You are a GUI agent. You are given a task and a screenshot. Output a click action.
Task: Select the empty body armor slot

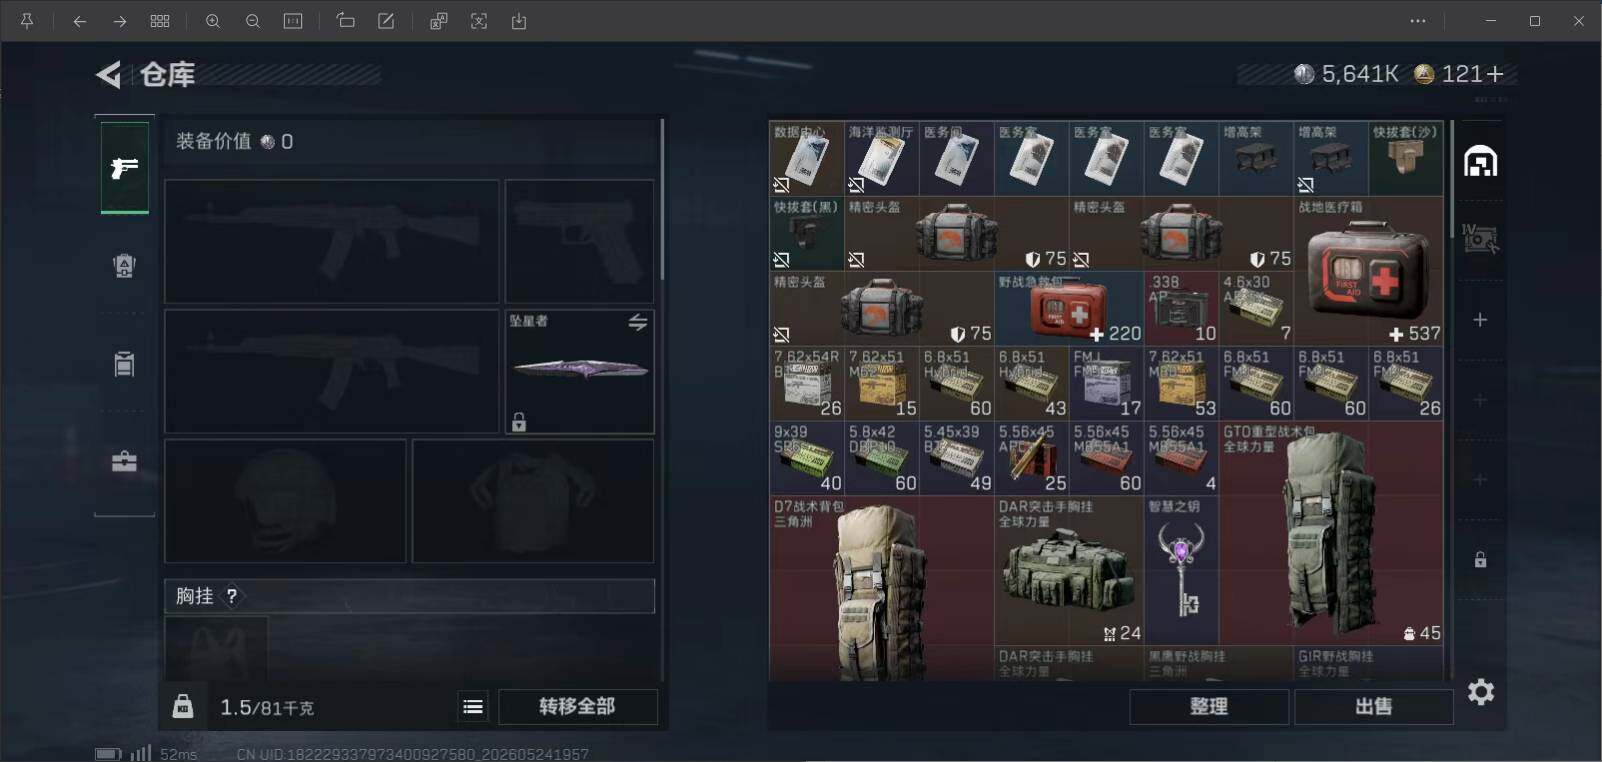point(533,501)
